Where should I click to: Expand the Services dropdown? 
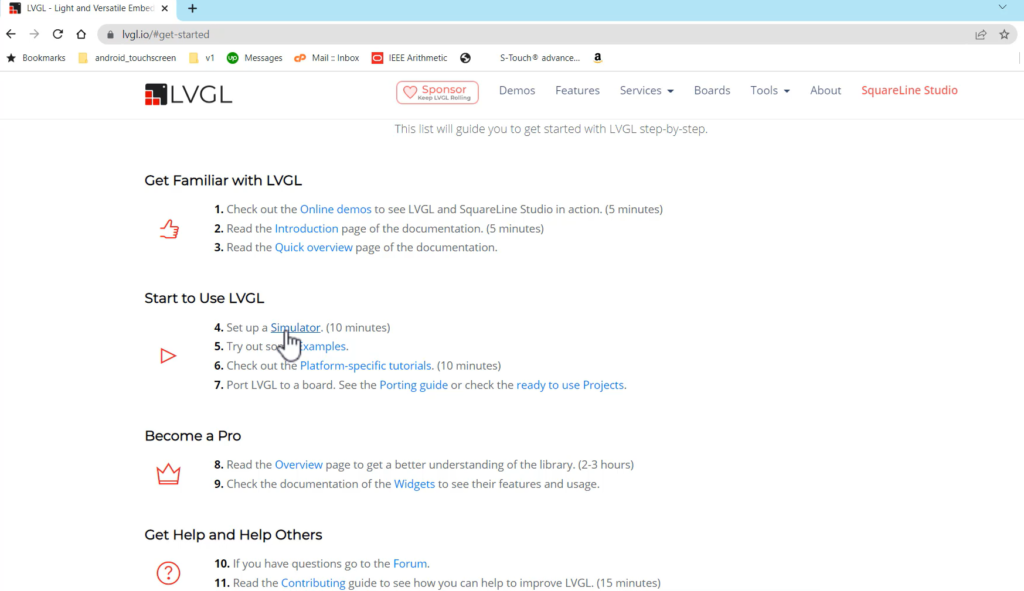(x=647, y=90)
